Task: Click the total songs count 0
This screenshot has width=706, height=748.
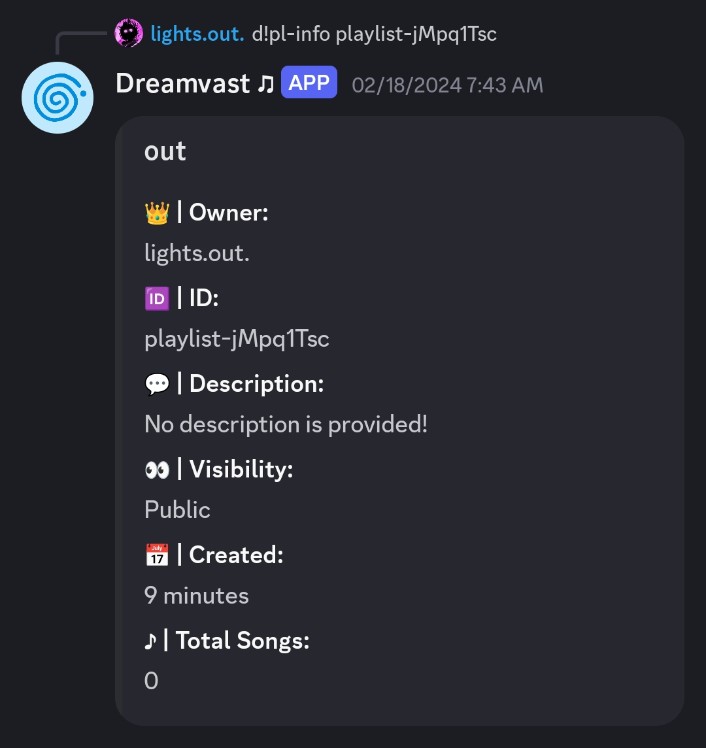Action: tap(151, 681)
